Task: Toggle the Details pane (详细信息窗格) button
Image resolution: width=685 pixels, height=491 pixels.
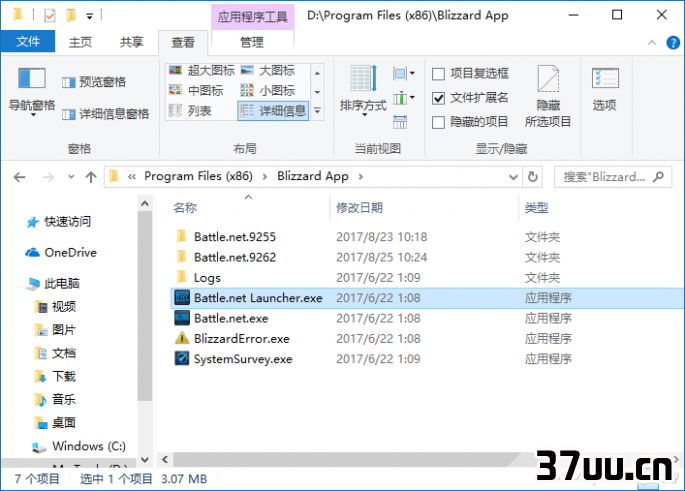Action: (x=105, y=114)
